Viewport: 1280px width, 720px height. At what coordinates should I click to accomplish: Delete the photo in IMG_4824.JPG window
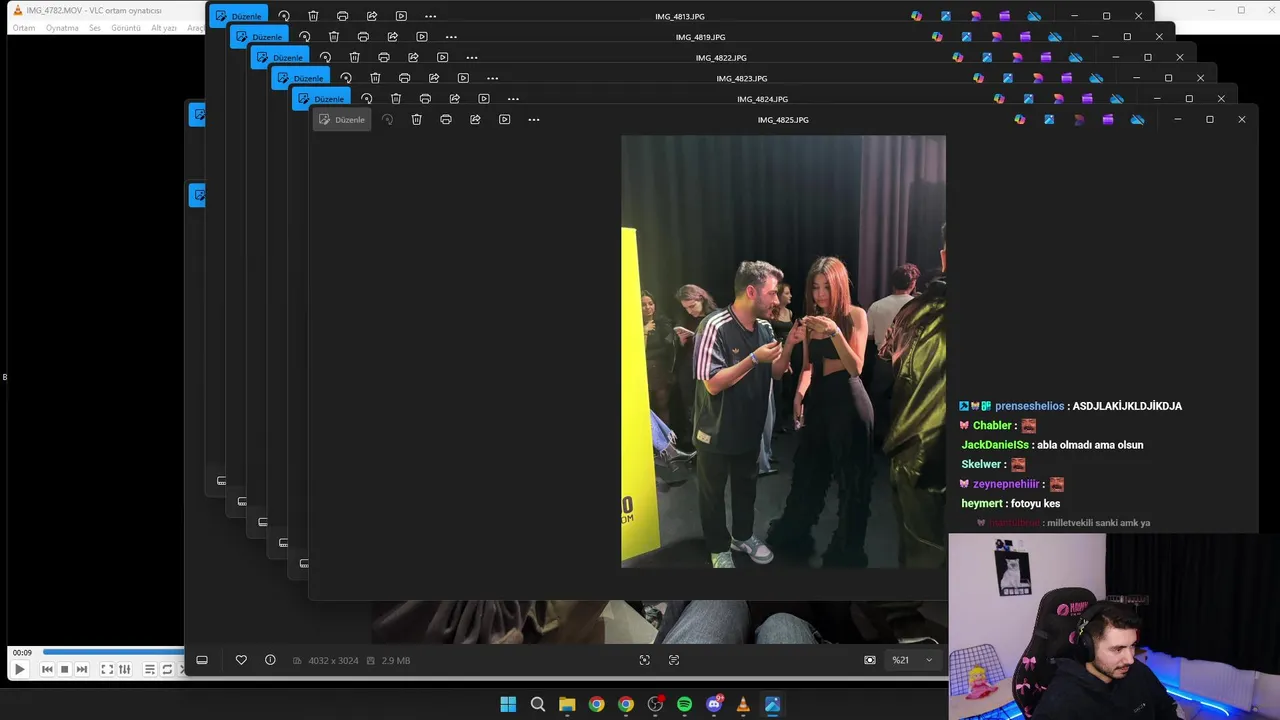tap(396, 99)
